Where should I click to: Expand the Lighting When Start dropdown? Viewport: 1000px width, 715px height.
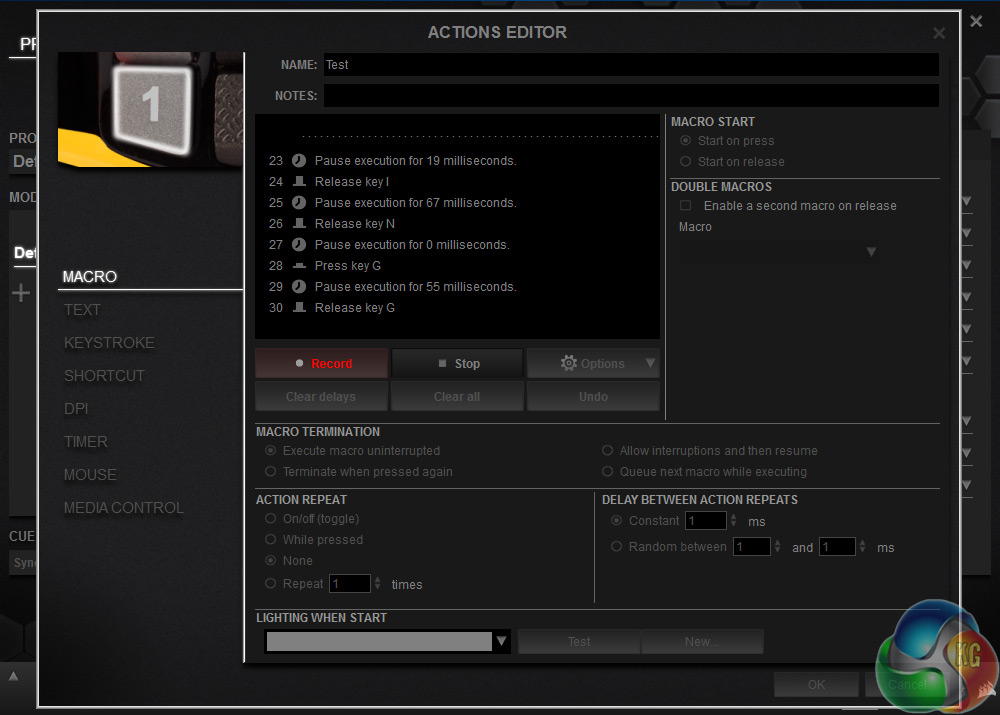tap(502, 642)
